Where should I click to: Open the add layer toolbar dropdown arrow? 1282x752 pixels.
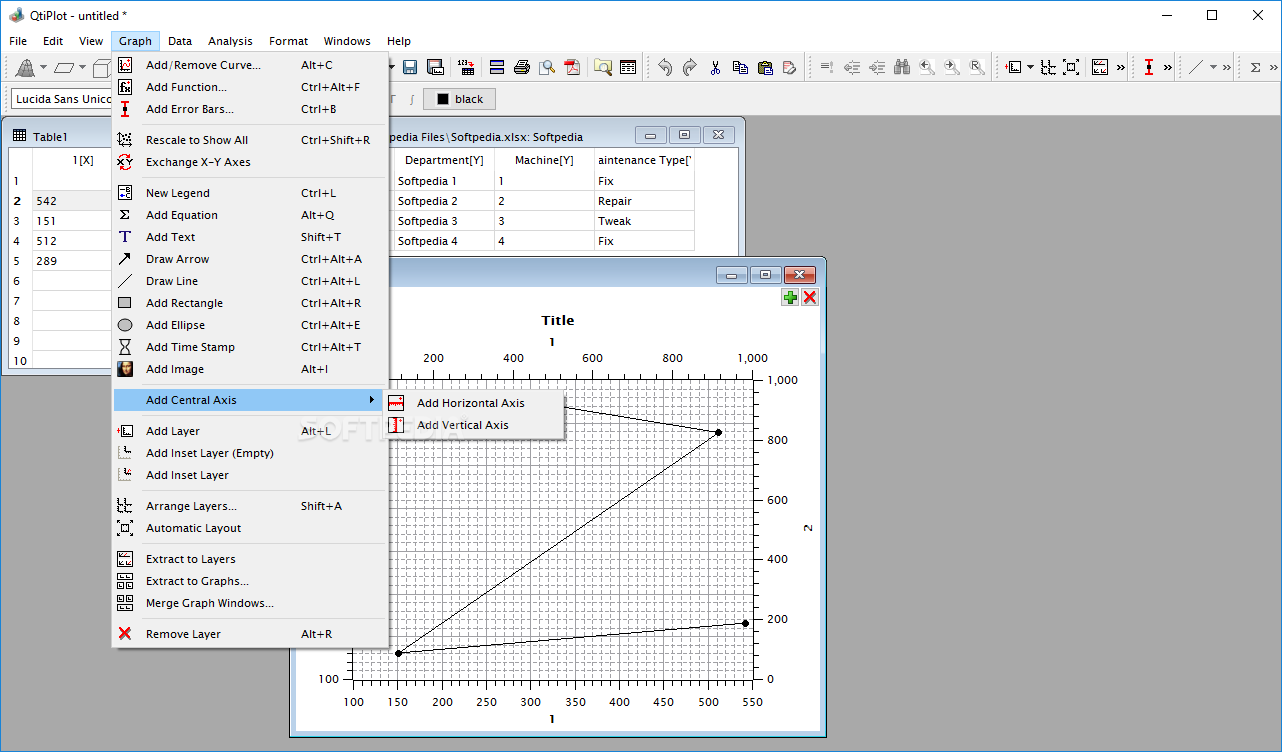click(1030, 67)
